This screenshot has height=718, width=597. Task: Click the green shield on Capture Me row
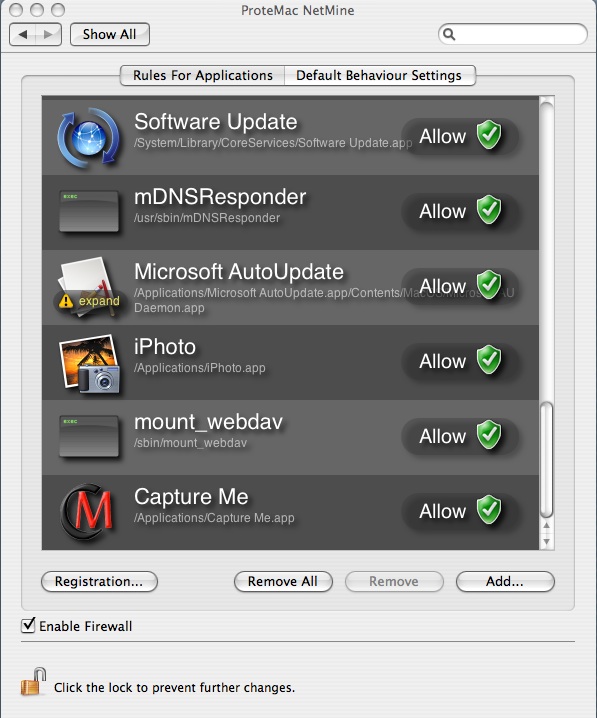tap(489, 510)
